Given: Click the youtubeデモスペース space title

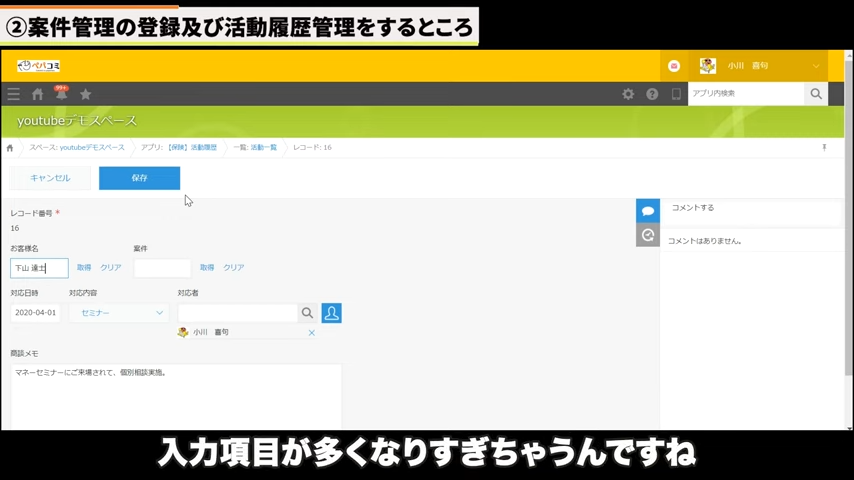Looking at the screenshot, I should pos(77,121).
